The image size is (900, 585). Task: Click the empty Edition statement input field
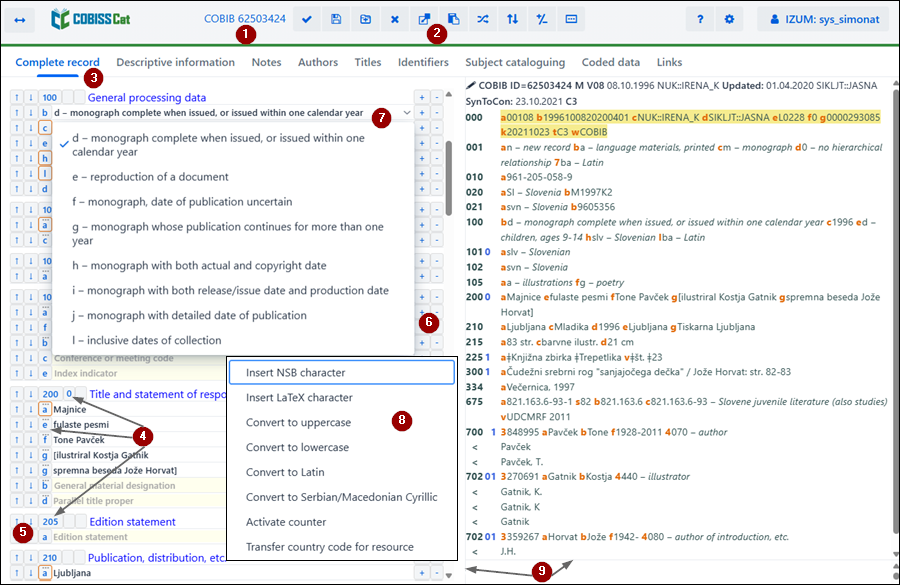(138, 537)
